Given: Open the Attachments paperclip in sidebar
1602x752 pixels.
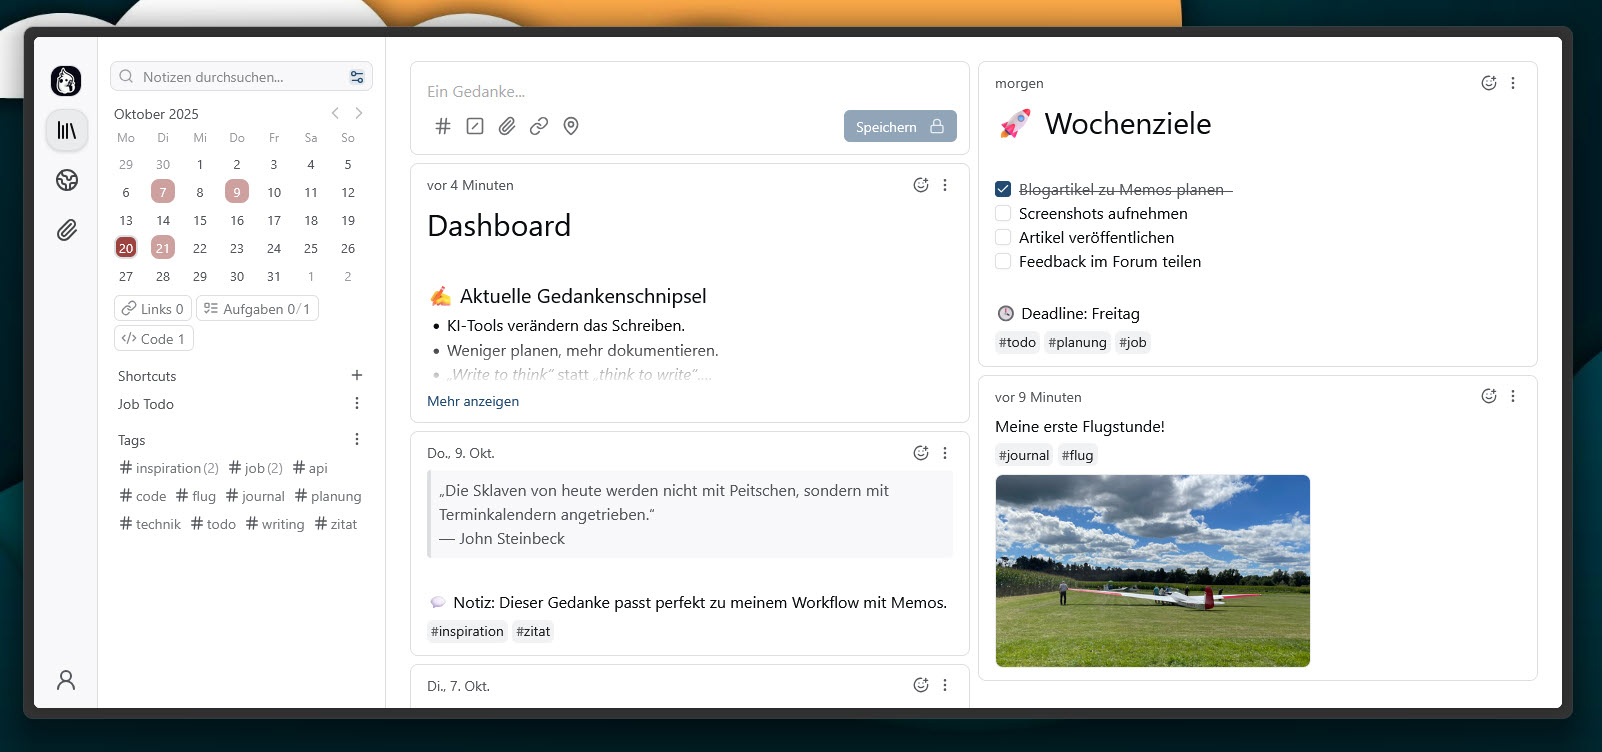Looking at the screenshot, I should pos(67,231).
